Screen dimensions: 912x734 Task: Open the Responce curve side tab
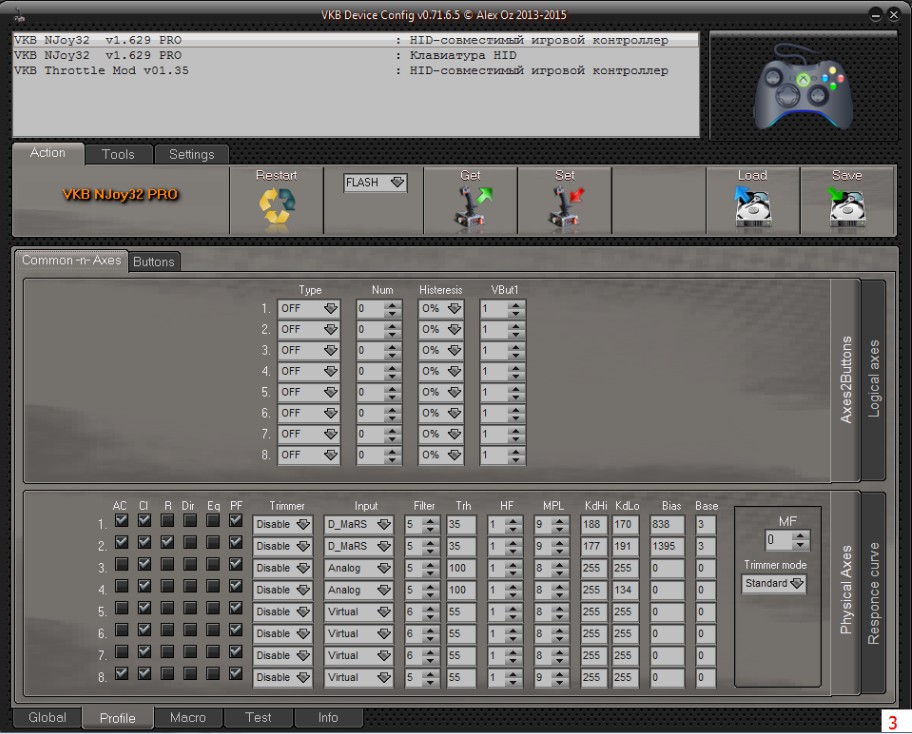(x=873, y=593)
